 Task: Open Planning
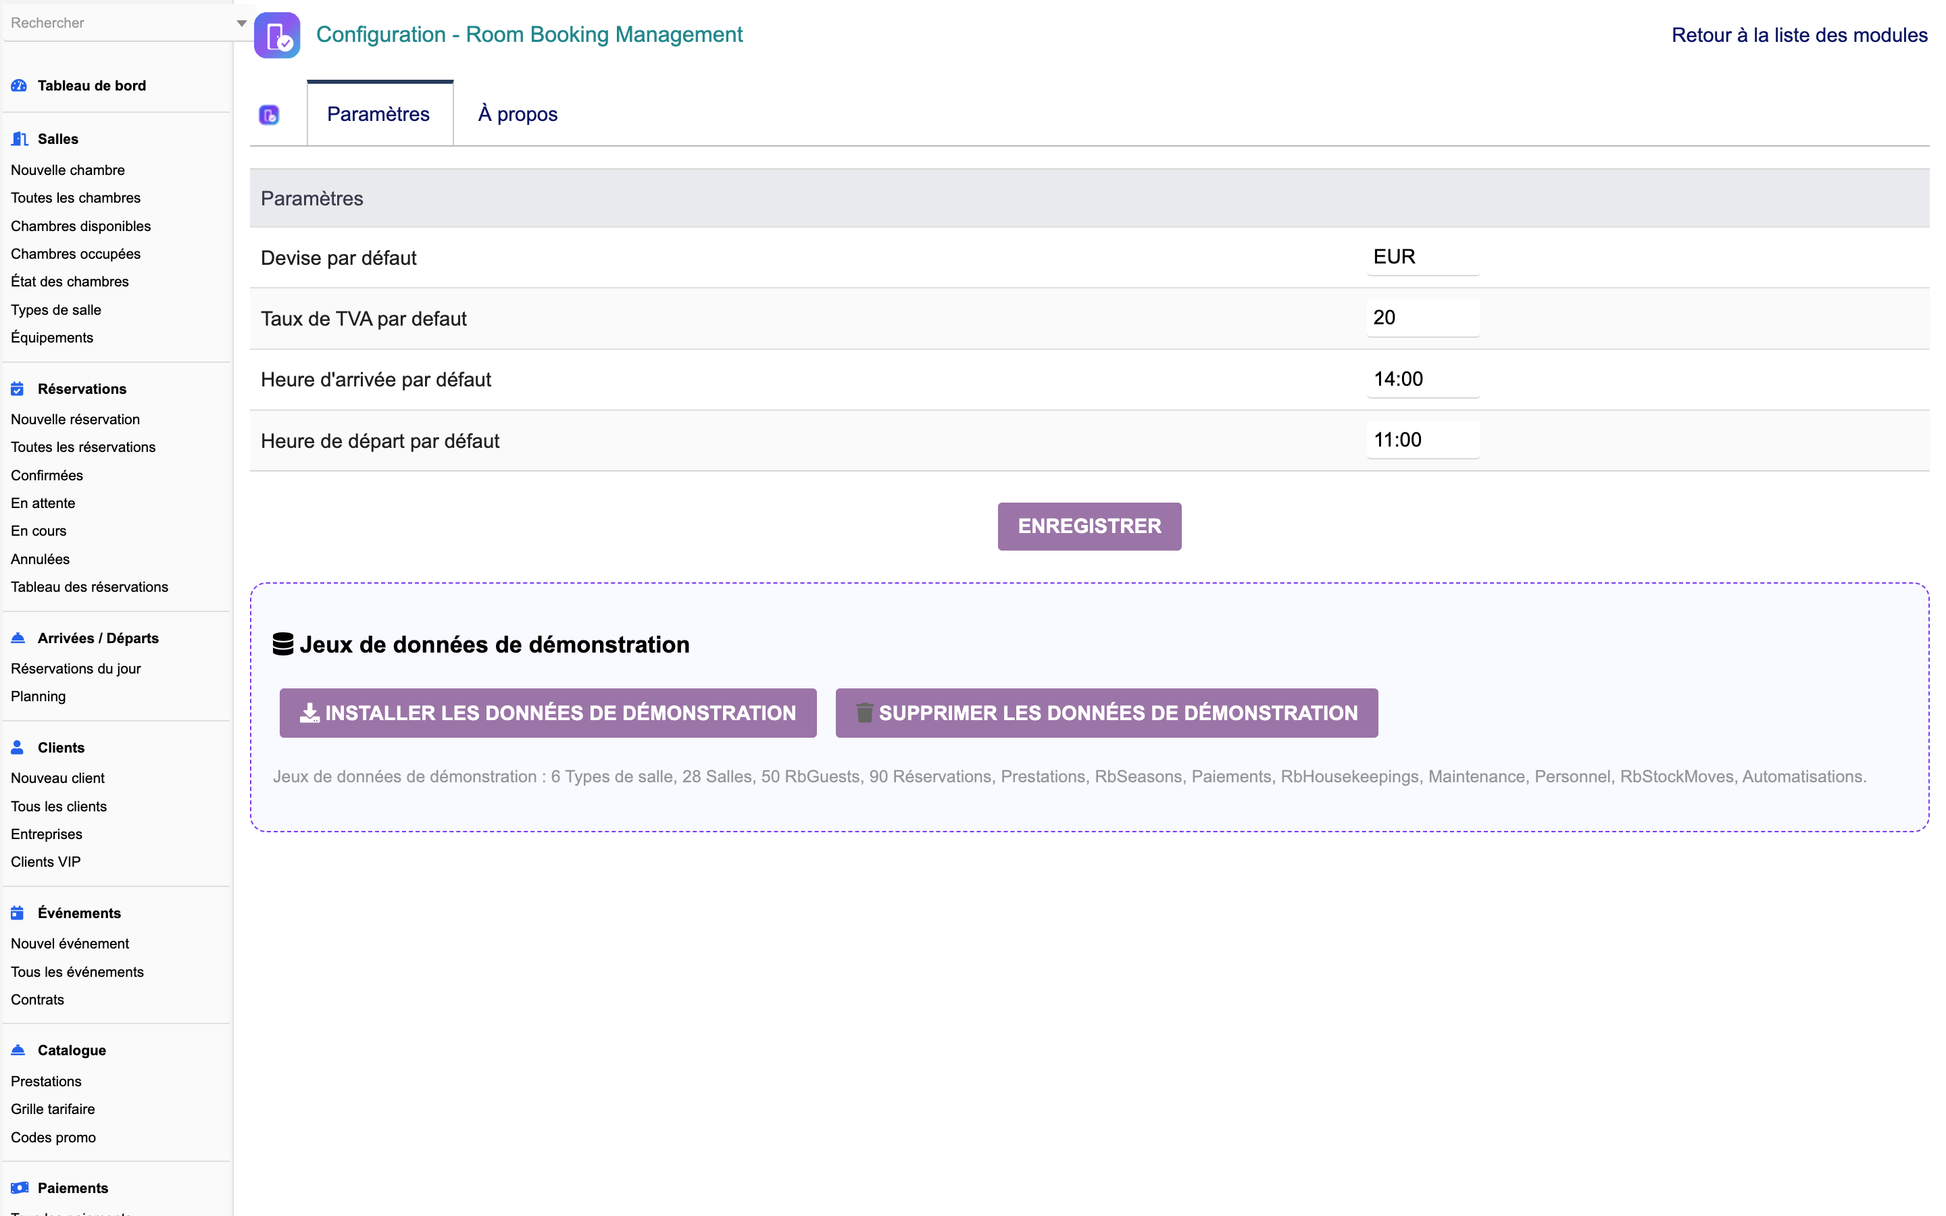click(38, 697)
